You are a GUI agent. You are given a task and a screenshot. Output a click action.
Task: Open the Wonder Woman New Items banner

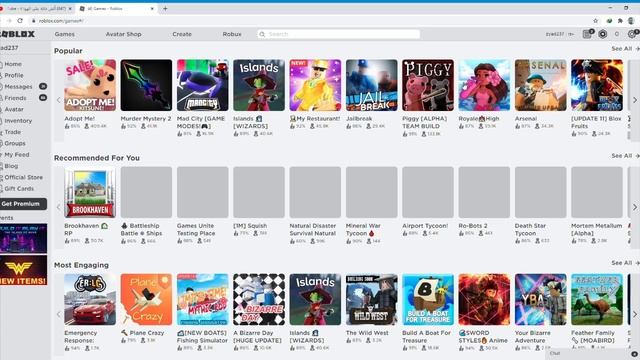(x=23, y=271)
